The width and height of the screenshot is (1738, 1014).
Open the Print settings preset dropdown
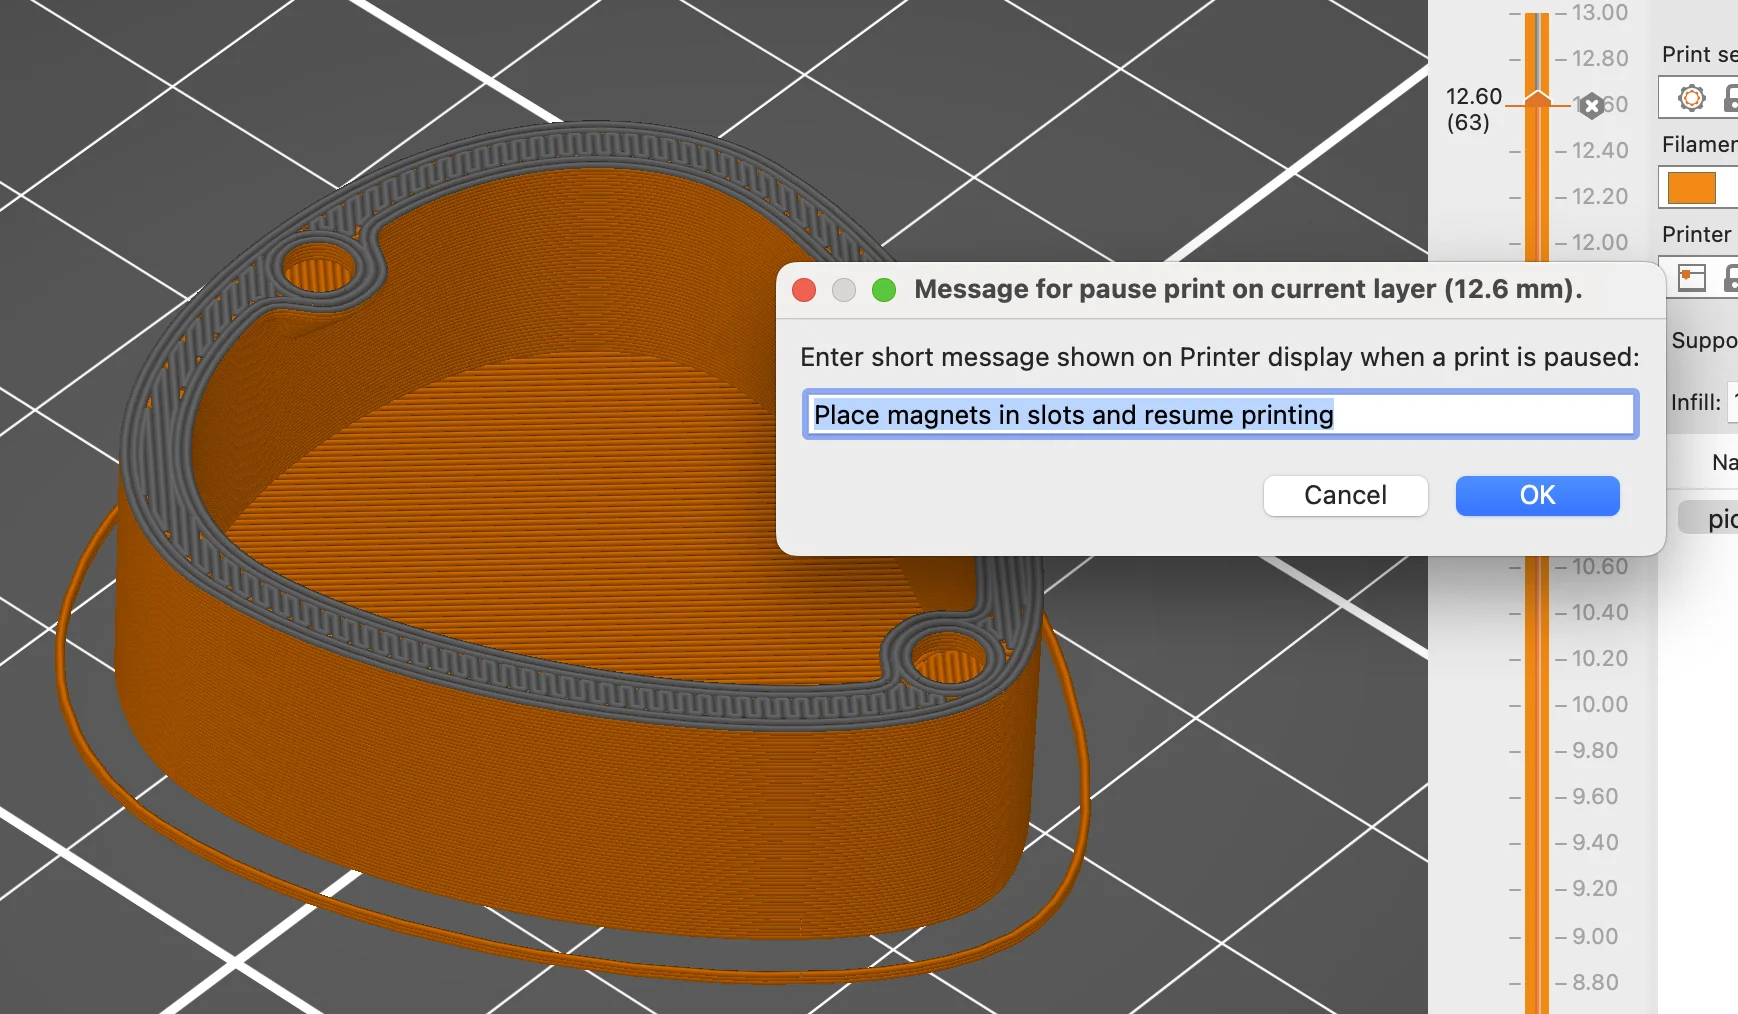(1710, 98)
